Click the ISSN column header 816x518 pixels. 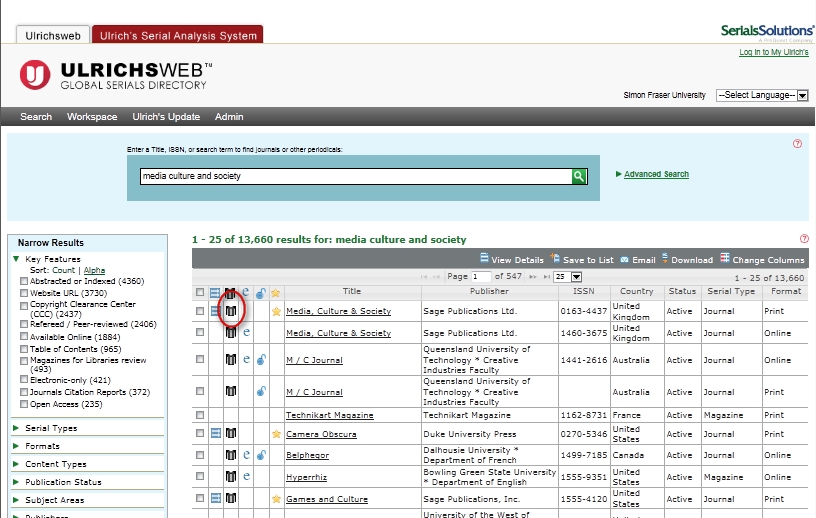point(583,292)
